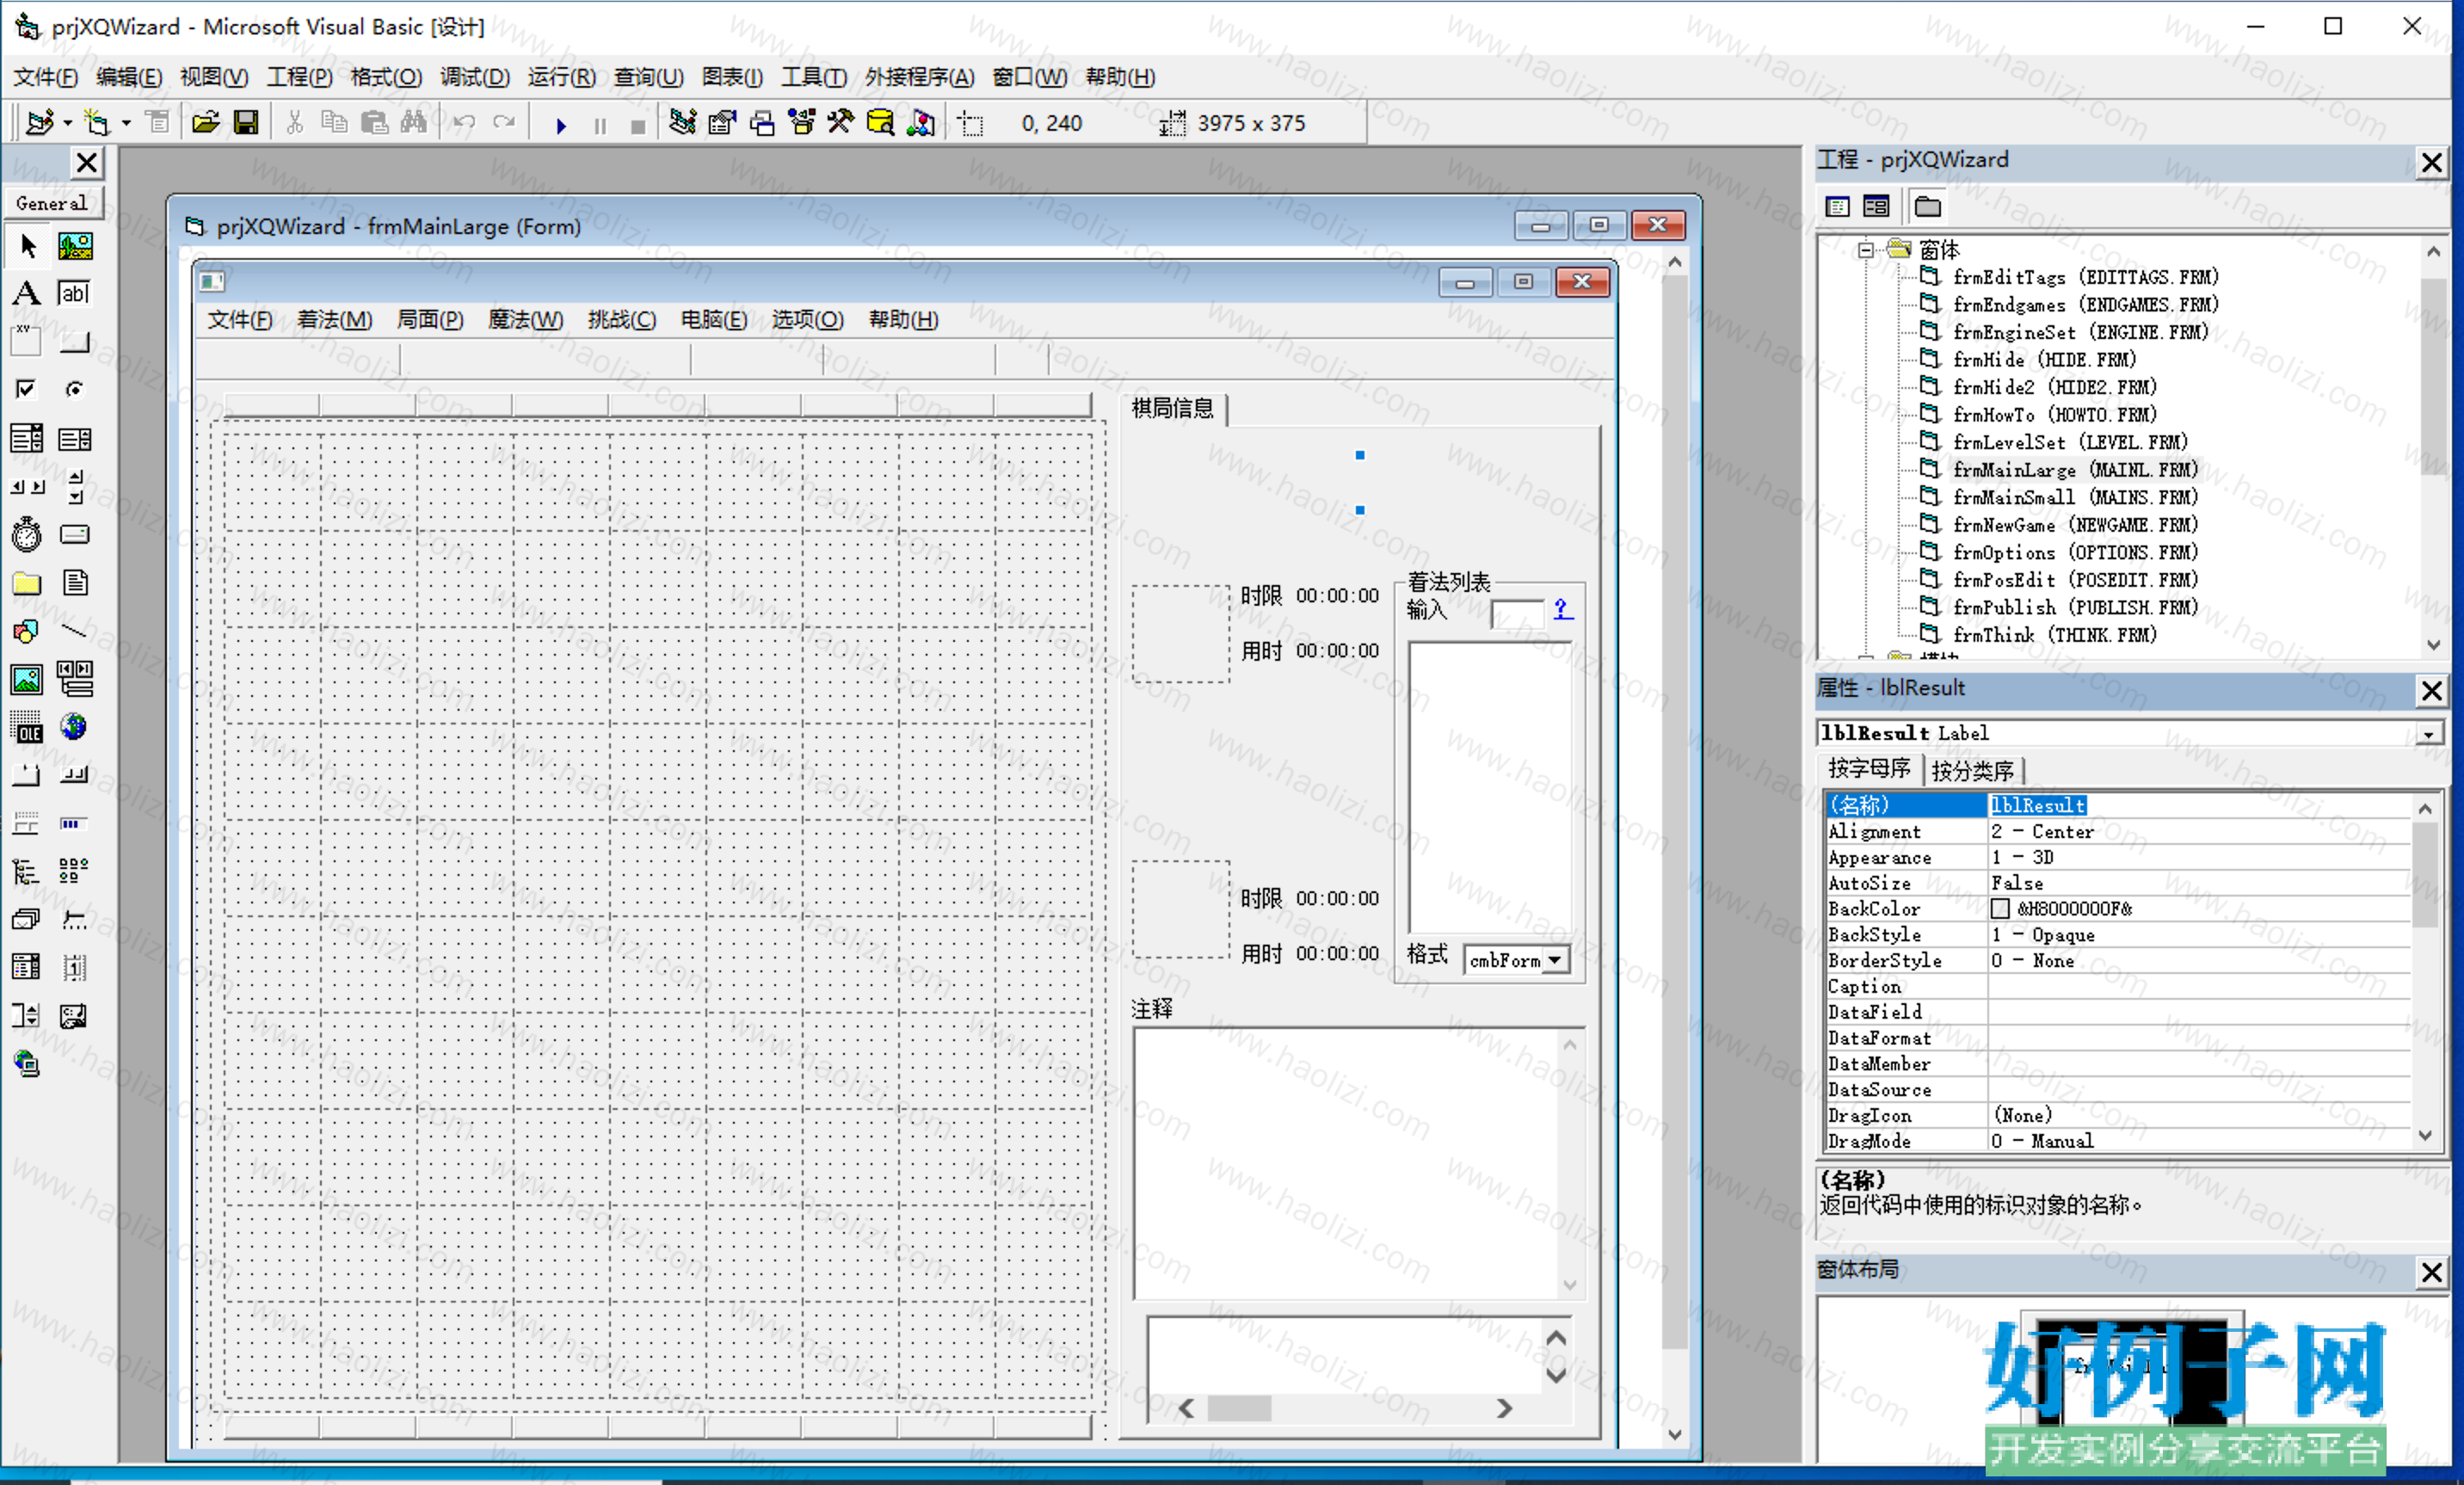The width and height of the screenshot is (2464, 1485).
Task: Click the 输入 text box on the form
Action: coord(1517,614)
